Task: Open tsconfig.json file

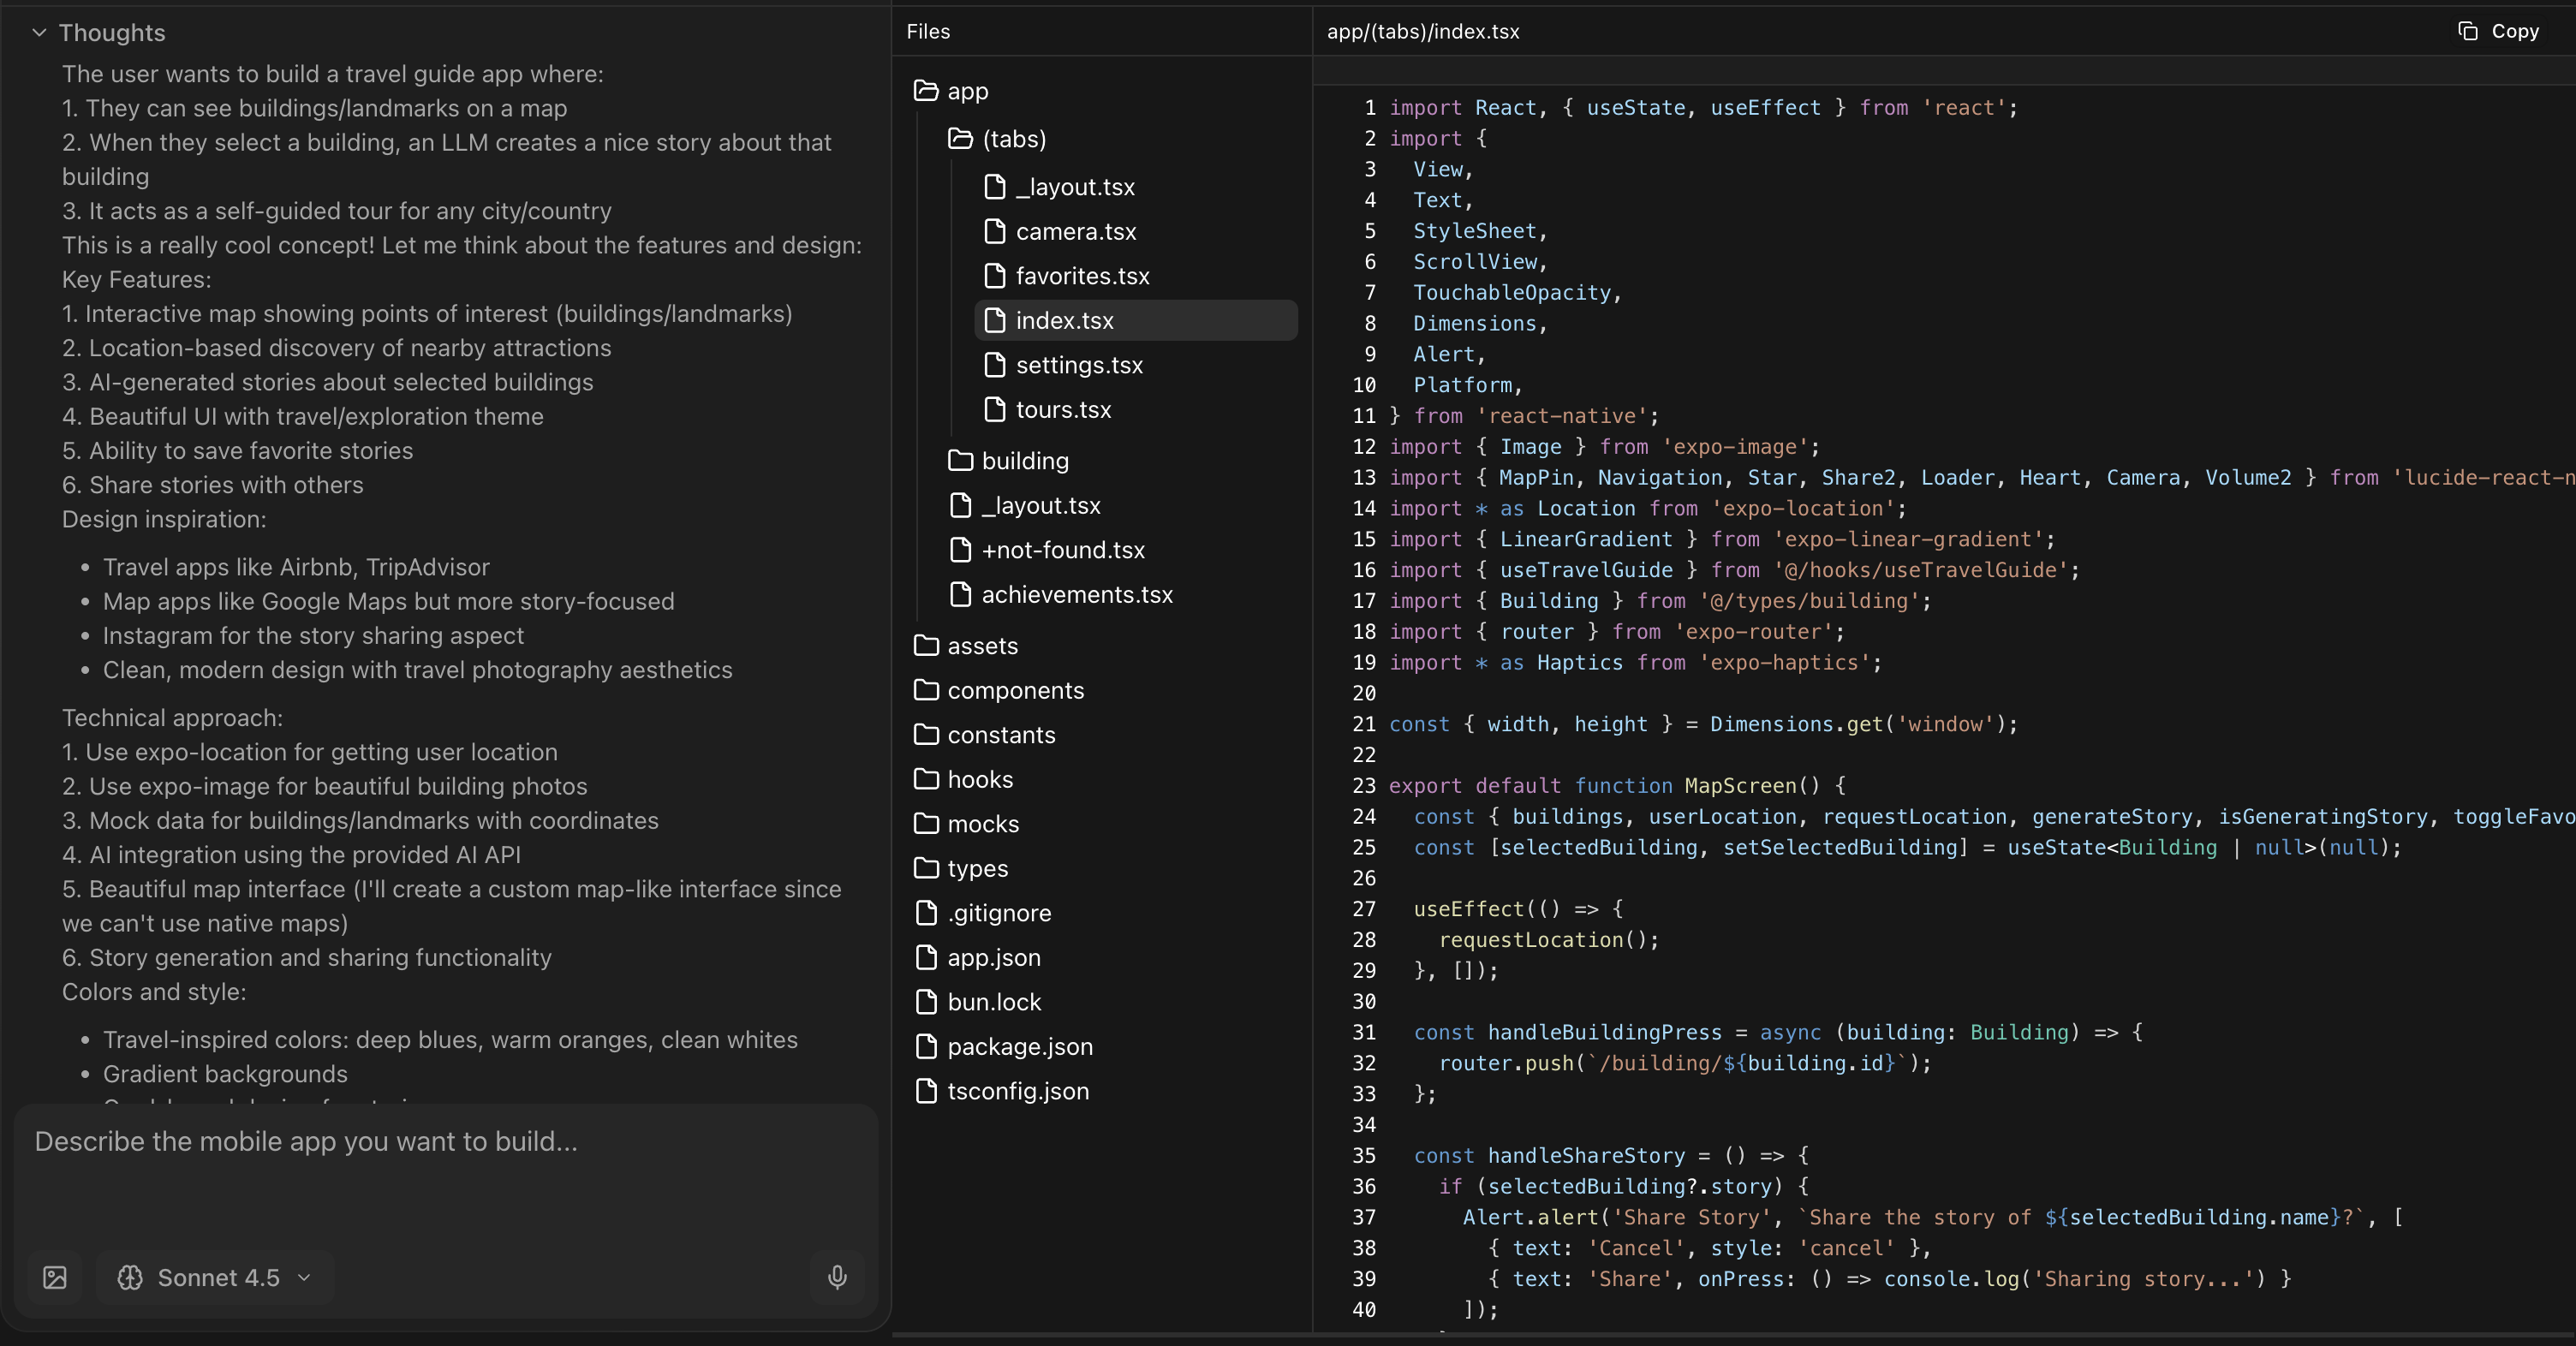Action: pyautogui.click(x=1017, y=1091)
